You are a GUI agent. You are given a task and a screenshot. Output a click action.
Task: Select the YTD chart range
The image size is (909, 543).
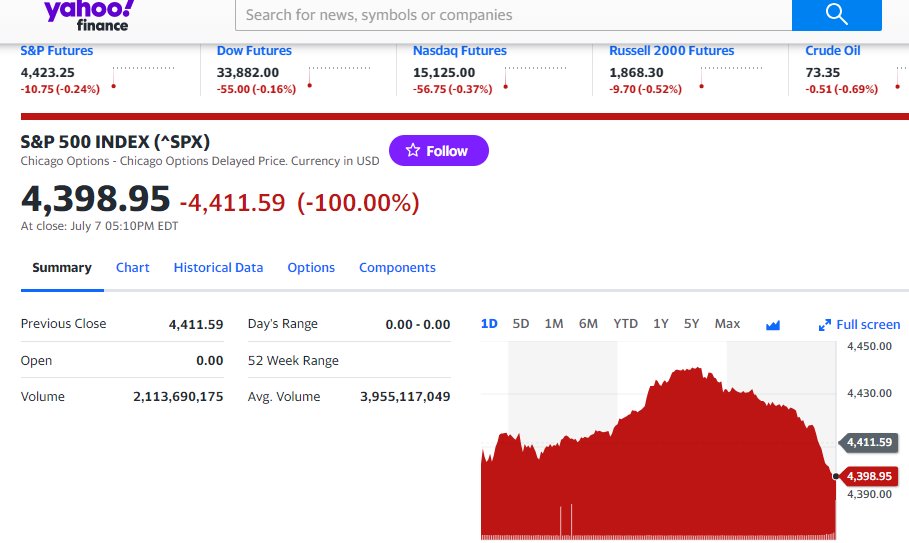pos(626,324)
